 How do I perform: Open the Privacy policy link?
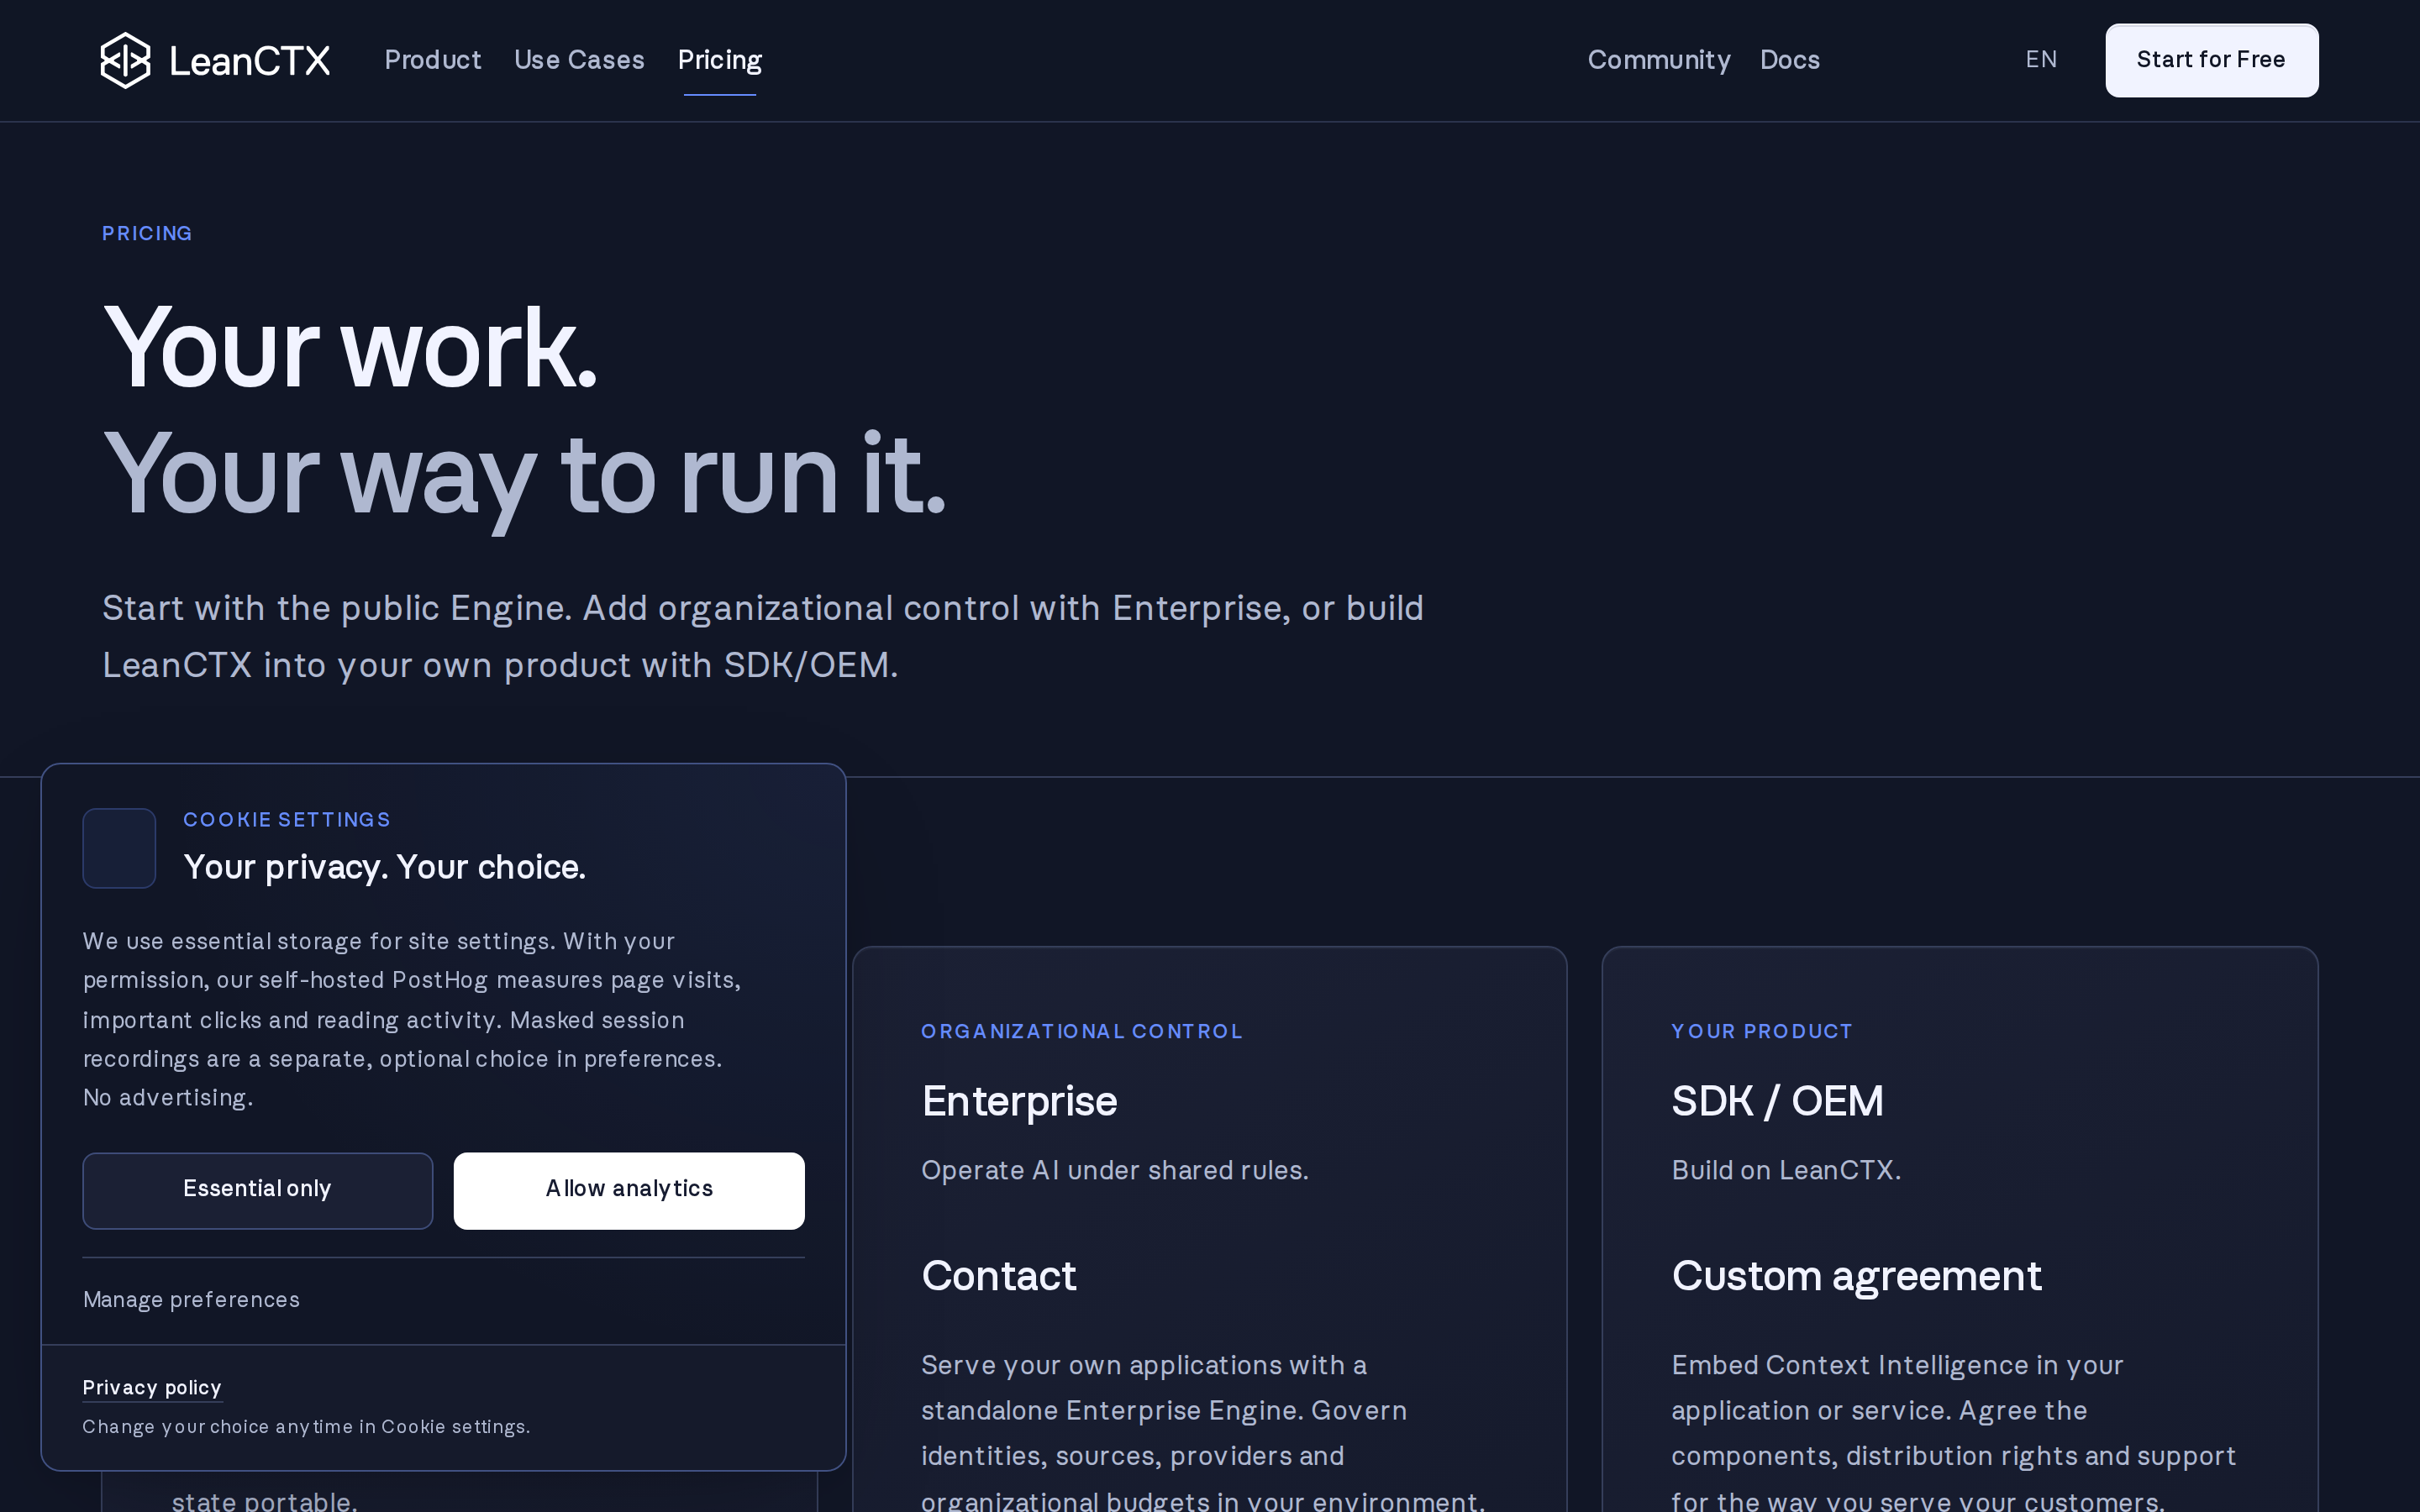point(152,1388)
